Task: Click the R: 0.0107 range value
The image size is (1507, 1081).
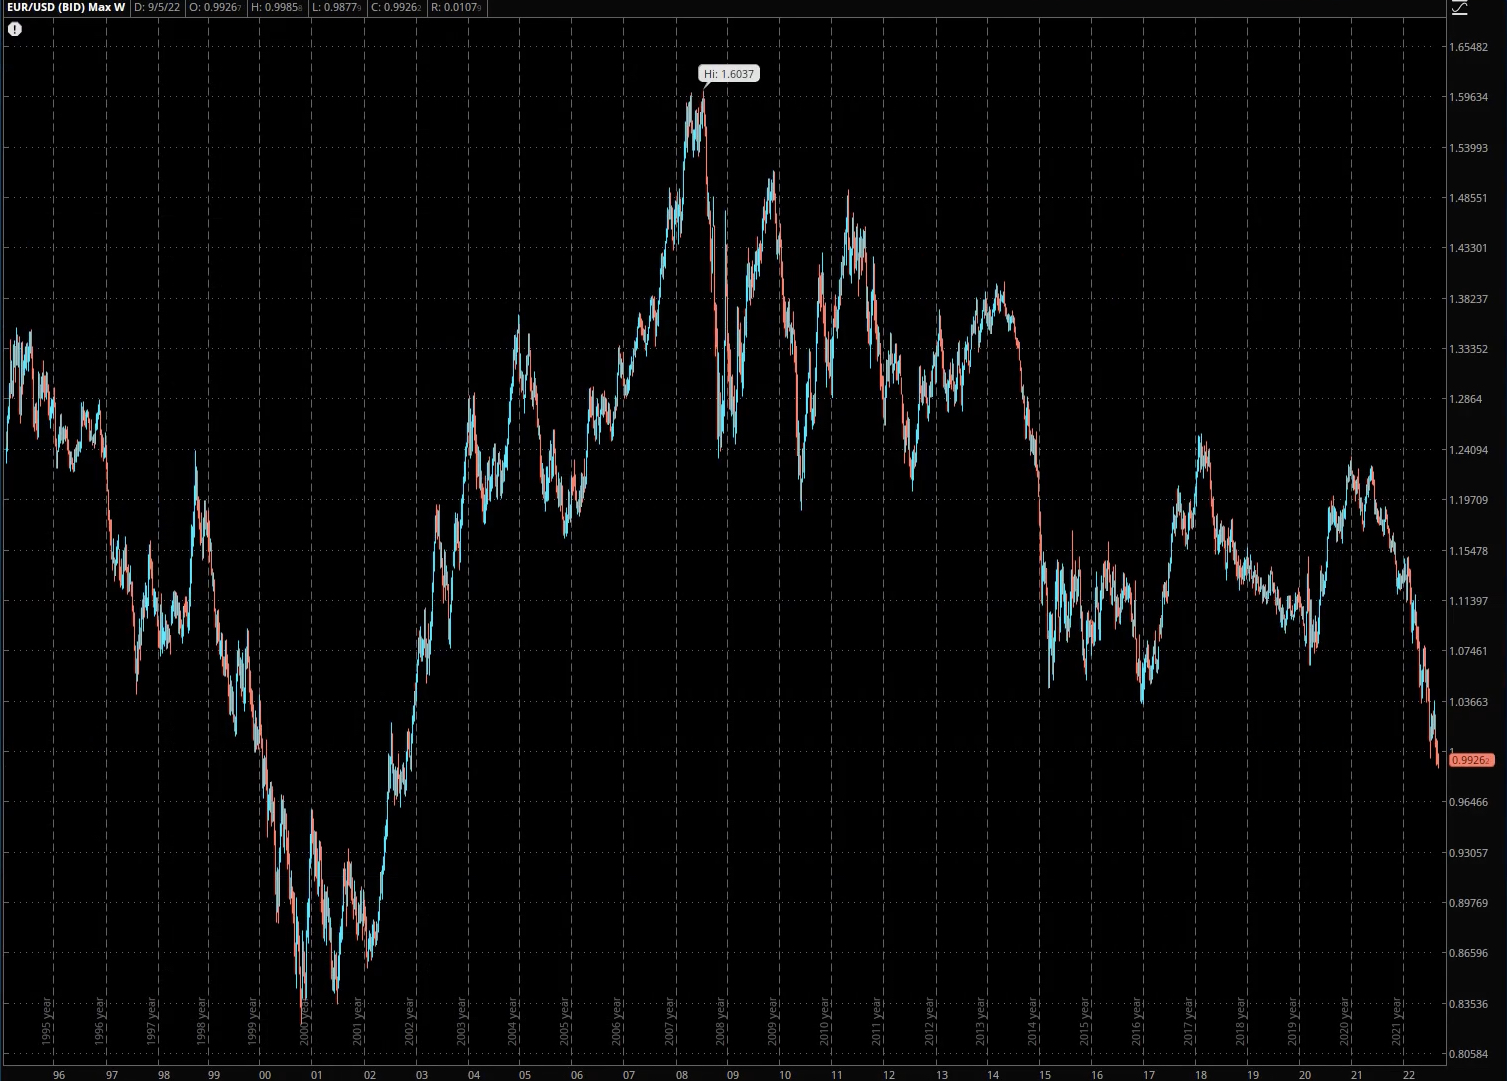Action: coord(457,8)
